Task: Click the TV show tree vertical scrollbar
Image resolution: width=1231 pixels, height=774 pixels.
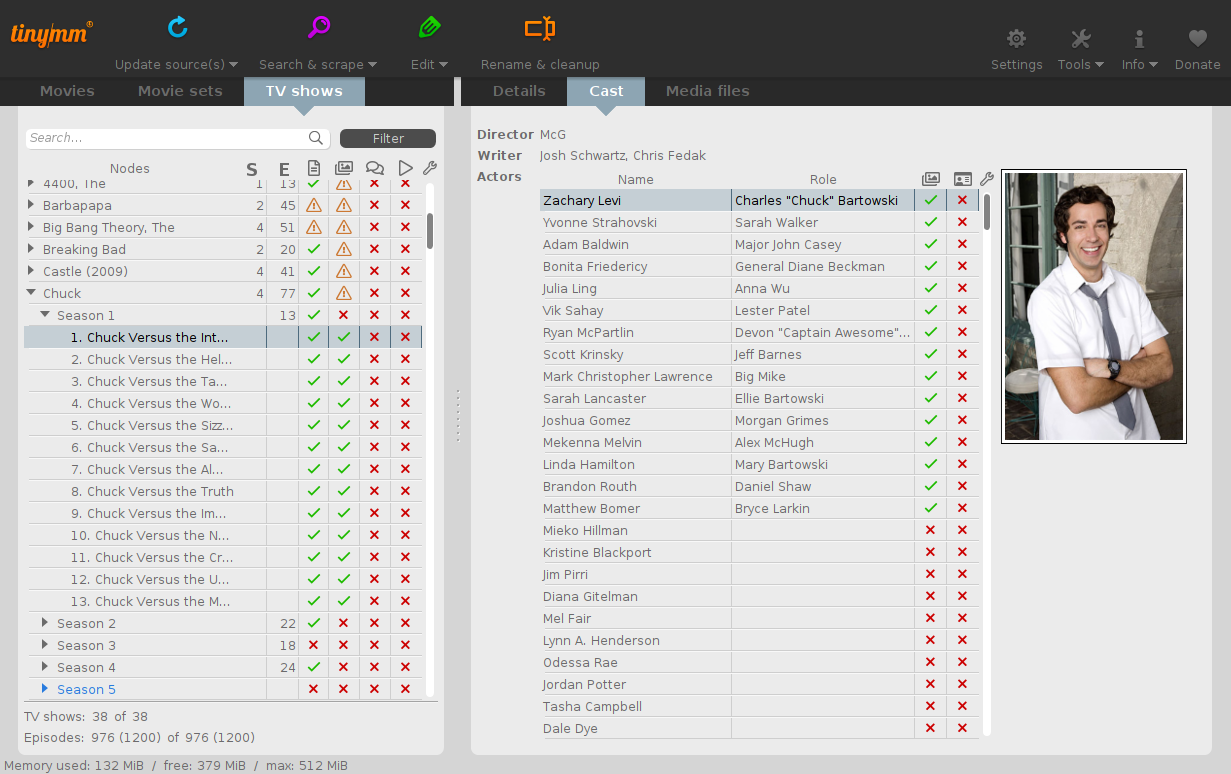Action: (430, 231)
